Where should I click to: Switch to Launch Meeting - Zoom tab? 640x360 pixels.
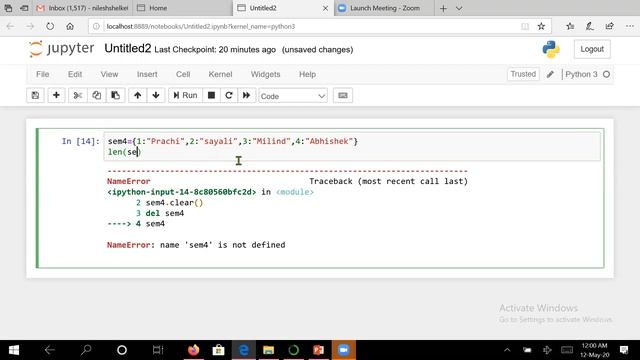384,8
